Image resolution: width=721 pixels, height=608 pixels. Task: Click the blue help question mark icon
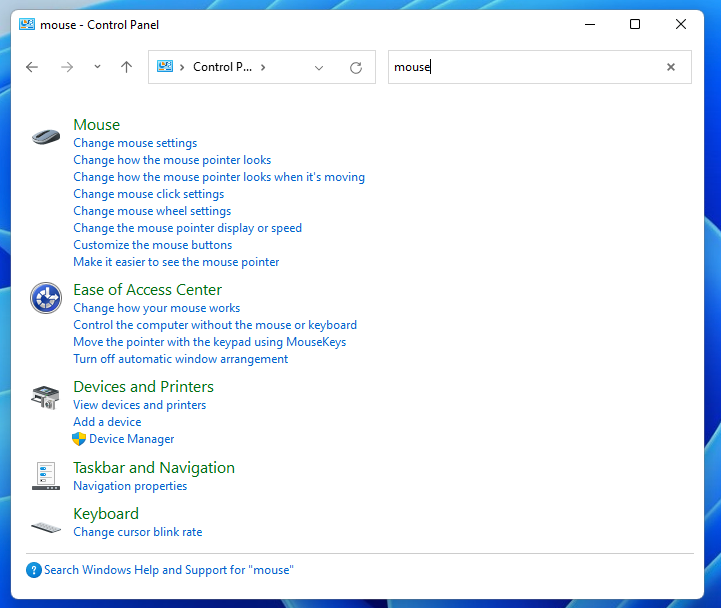[34, 570]
